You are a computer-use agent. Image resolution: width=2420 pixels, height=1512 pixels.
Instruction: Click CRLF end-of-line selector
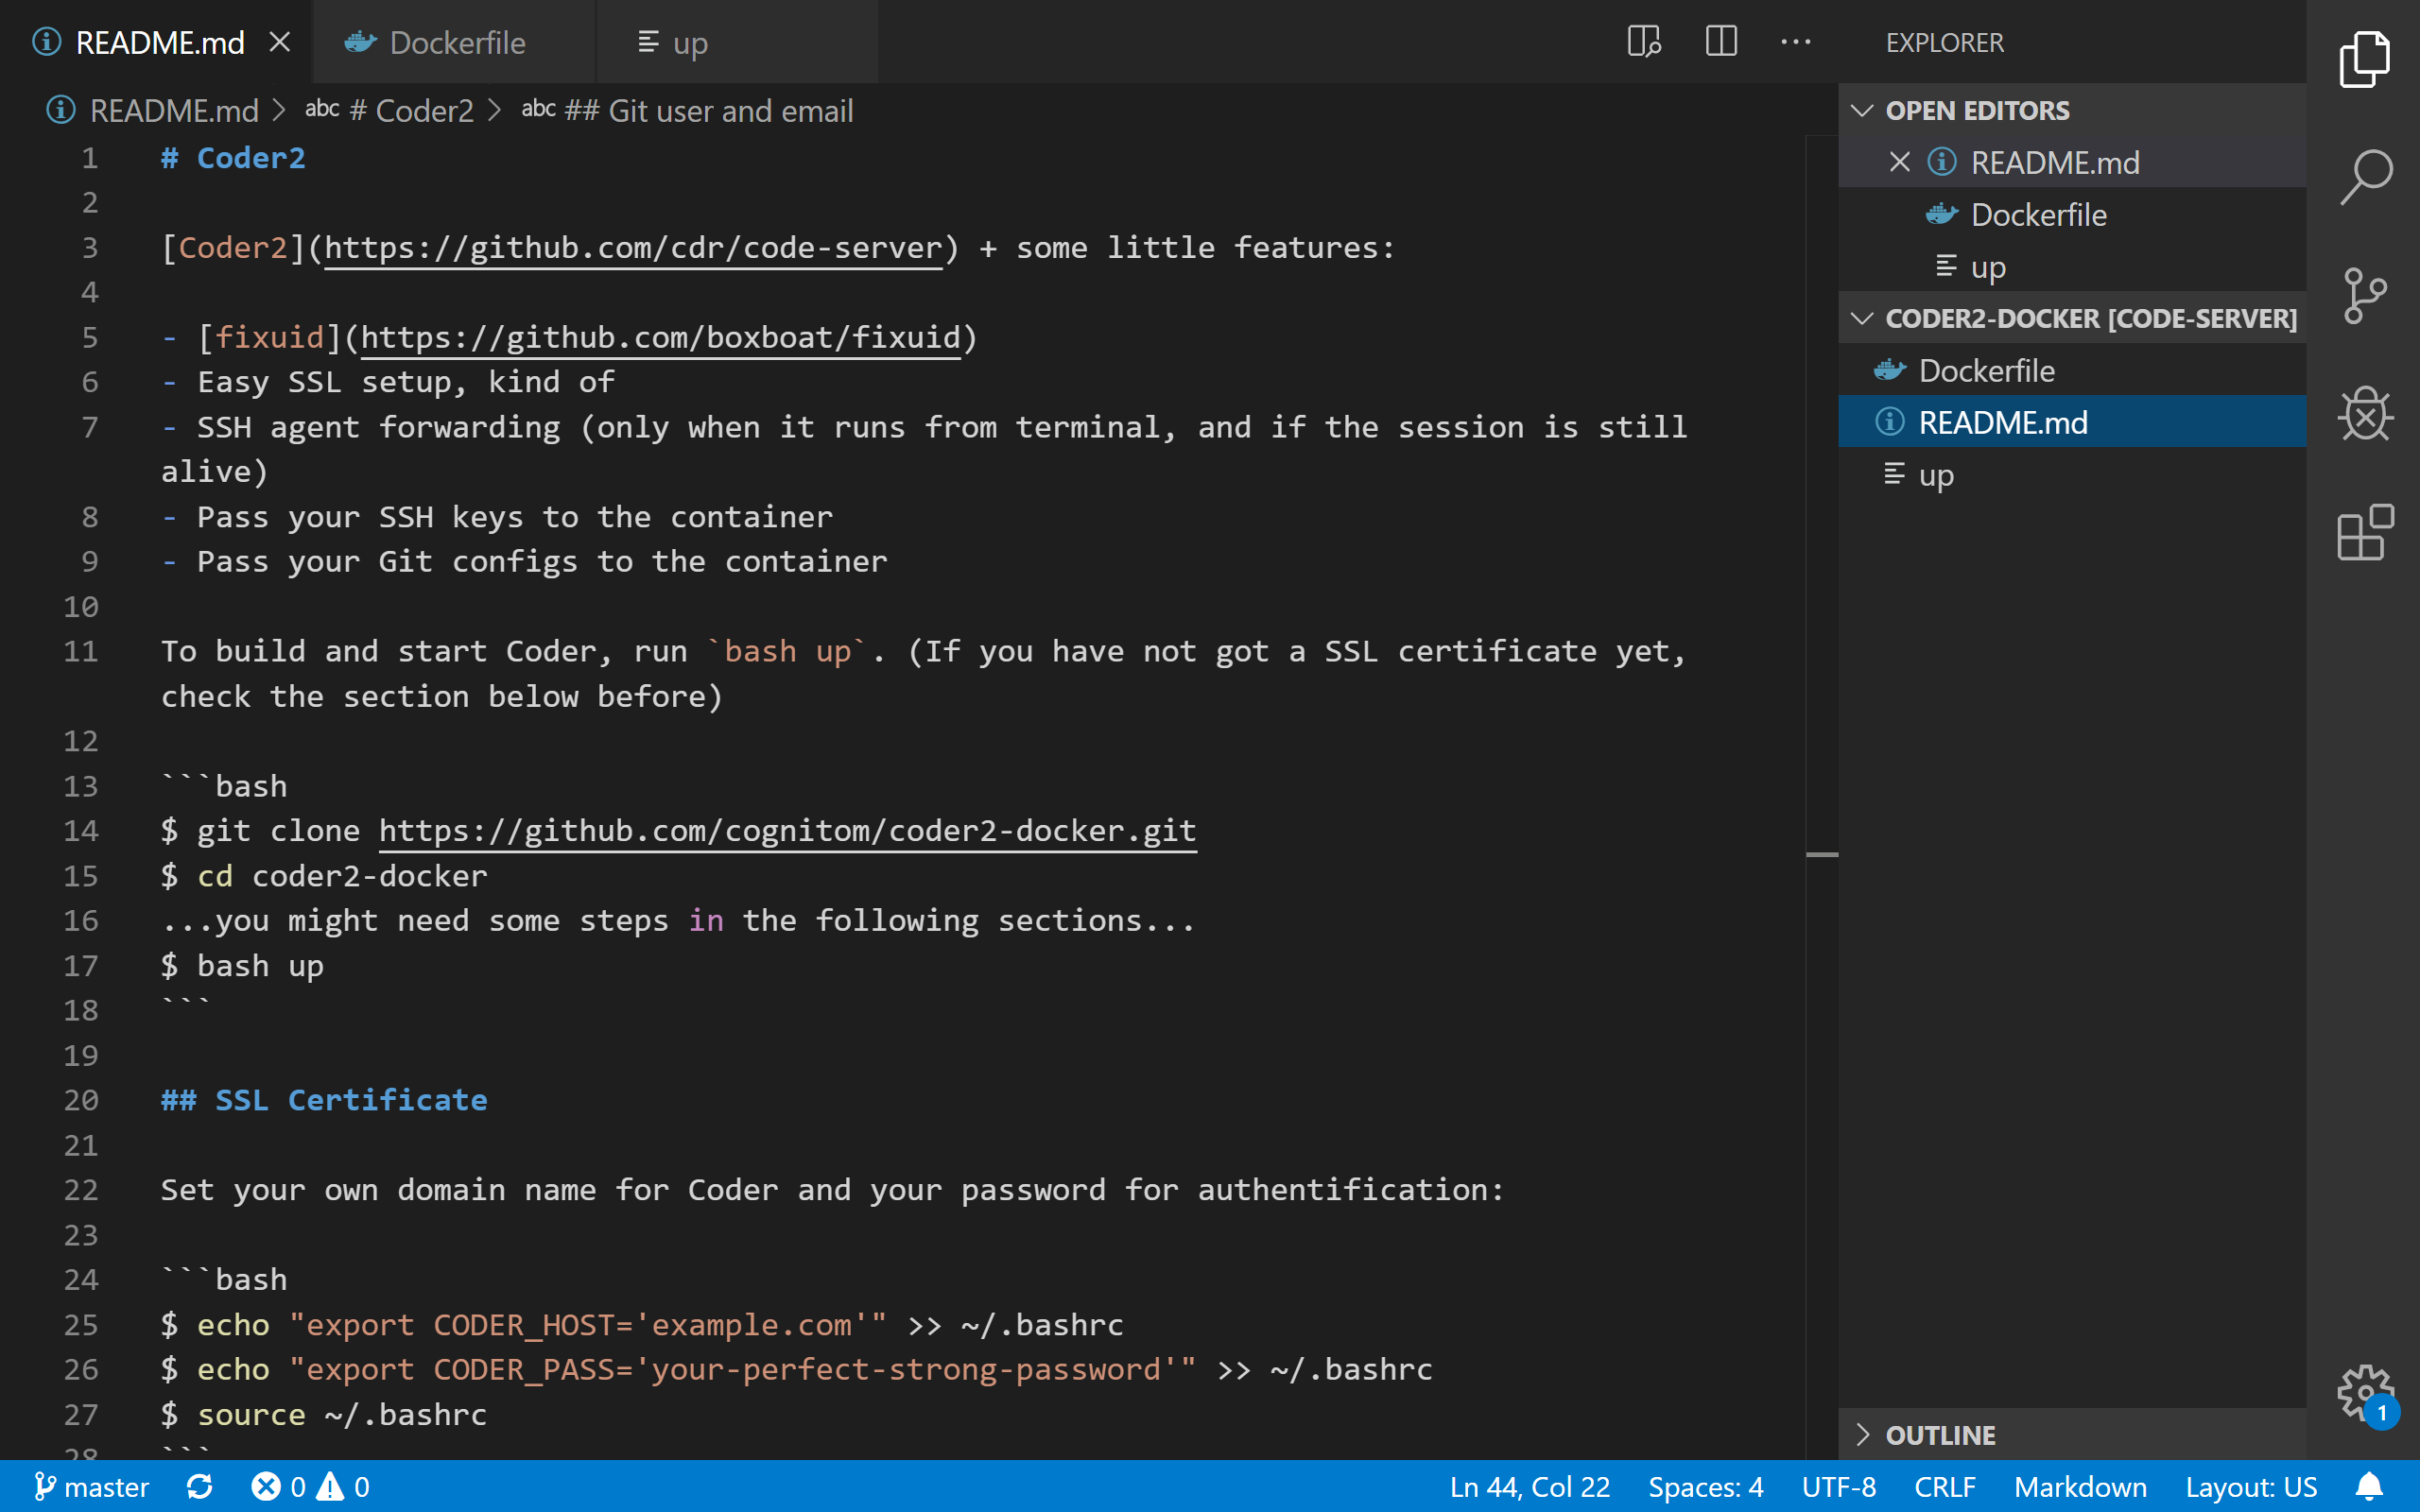pos(1944,1487)
